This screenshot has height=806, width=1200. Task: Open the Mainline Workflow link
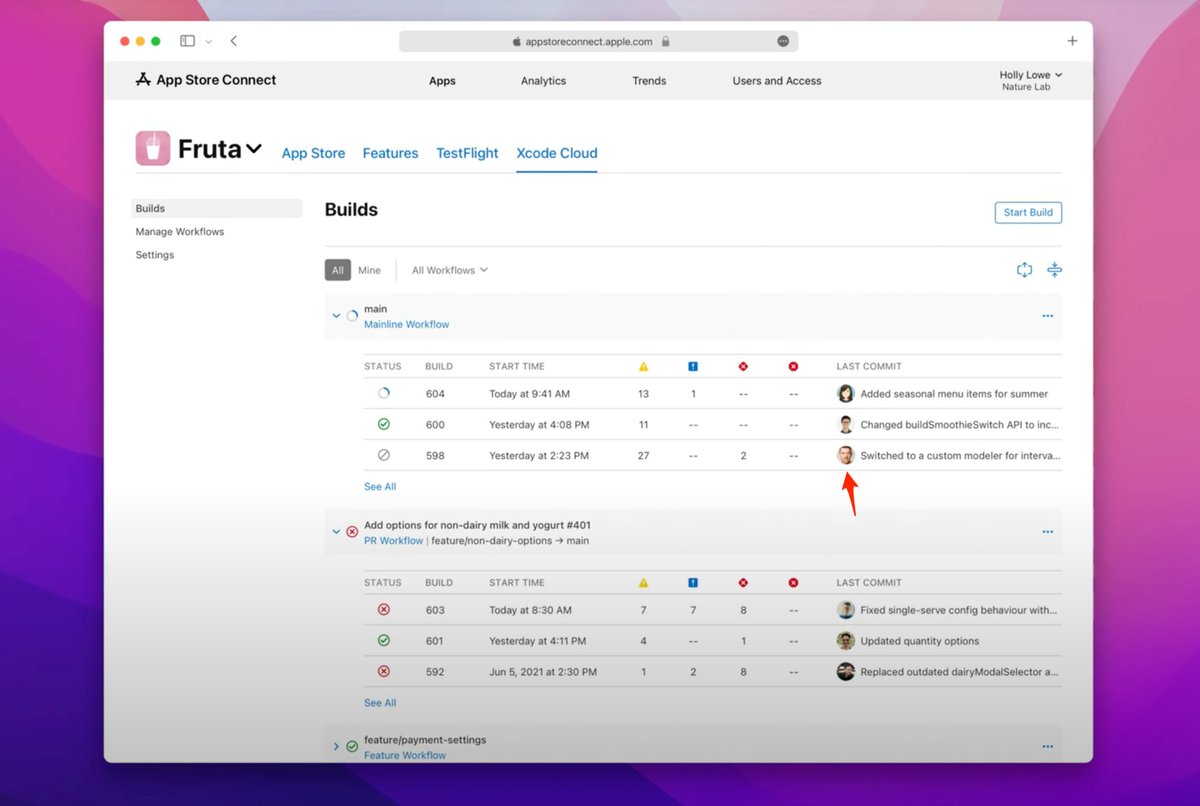pos(406,325)
